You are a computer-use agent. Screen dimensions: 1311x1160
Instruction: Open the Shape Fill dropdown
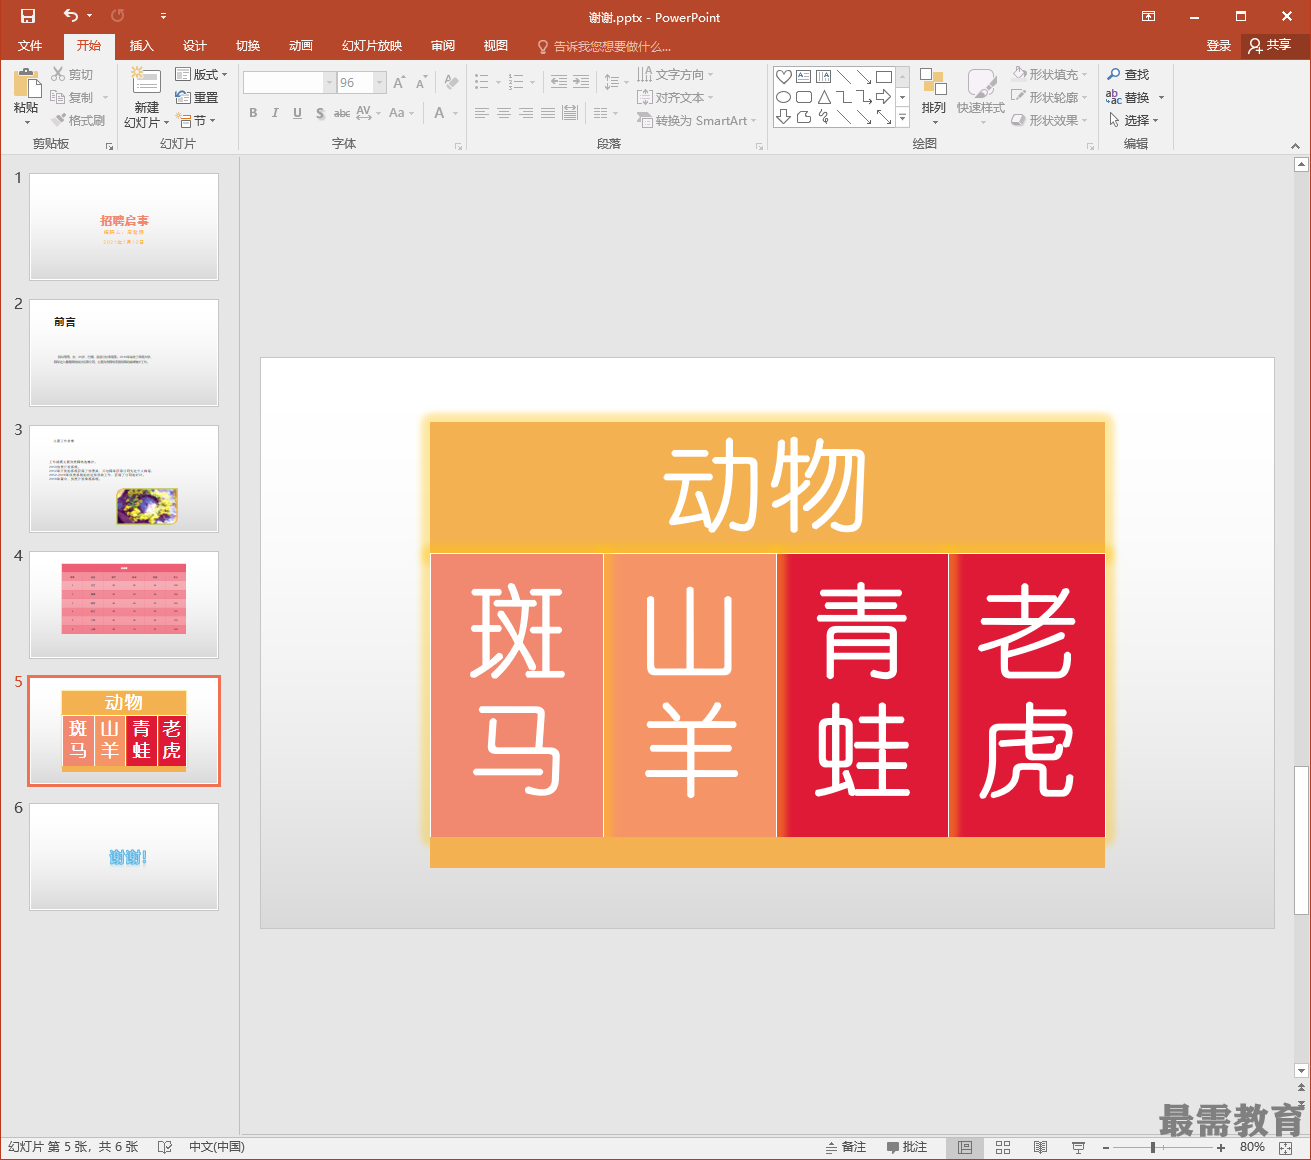point(1050,75)
